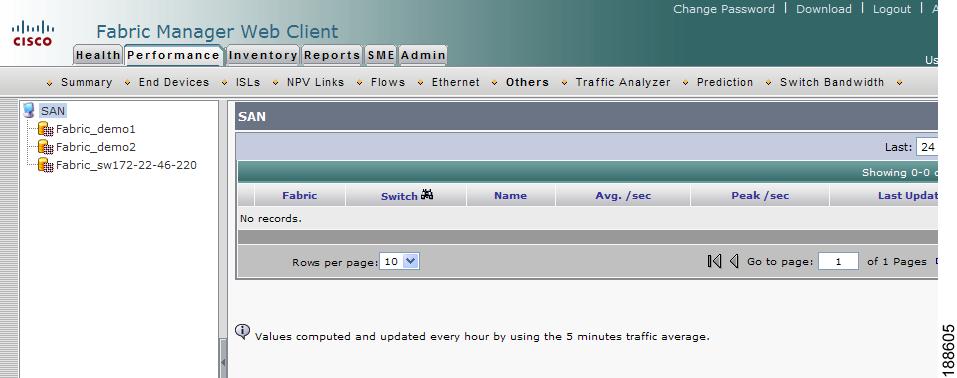Click the 'No records.' text
The image size is (957, 378).
(271, 218)
